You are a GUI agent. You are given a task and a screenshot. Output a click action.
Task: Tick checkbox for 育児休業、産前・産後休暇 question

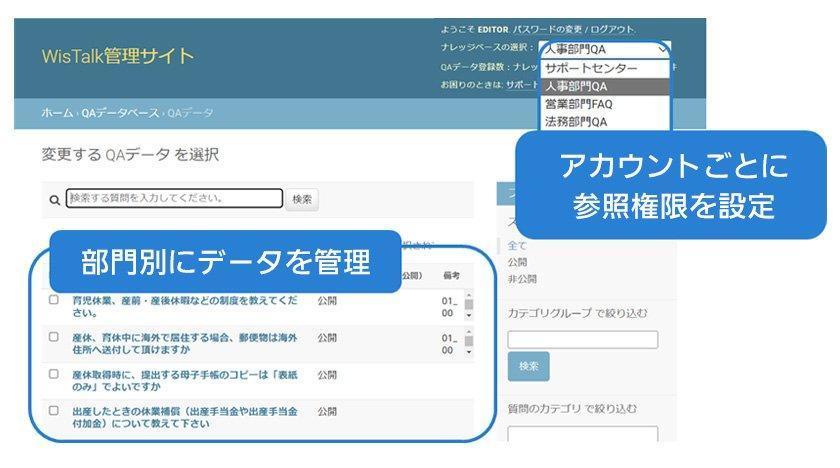click(54, 300)
